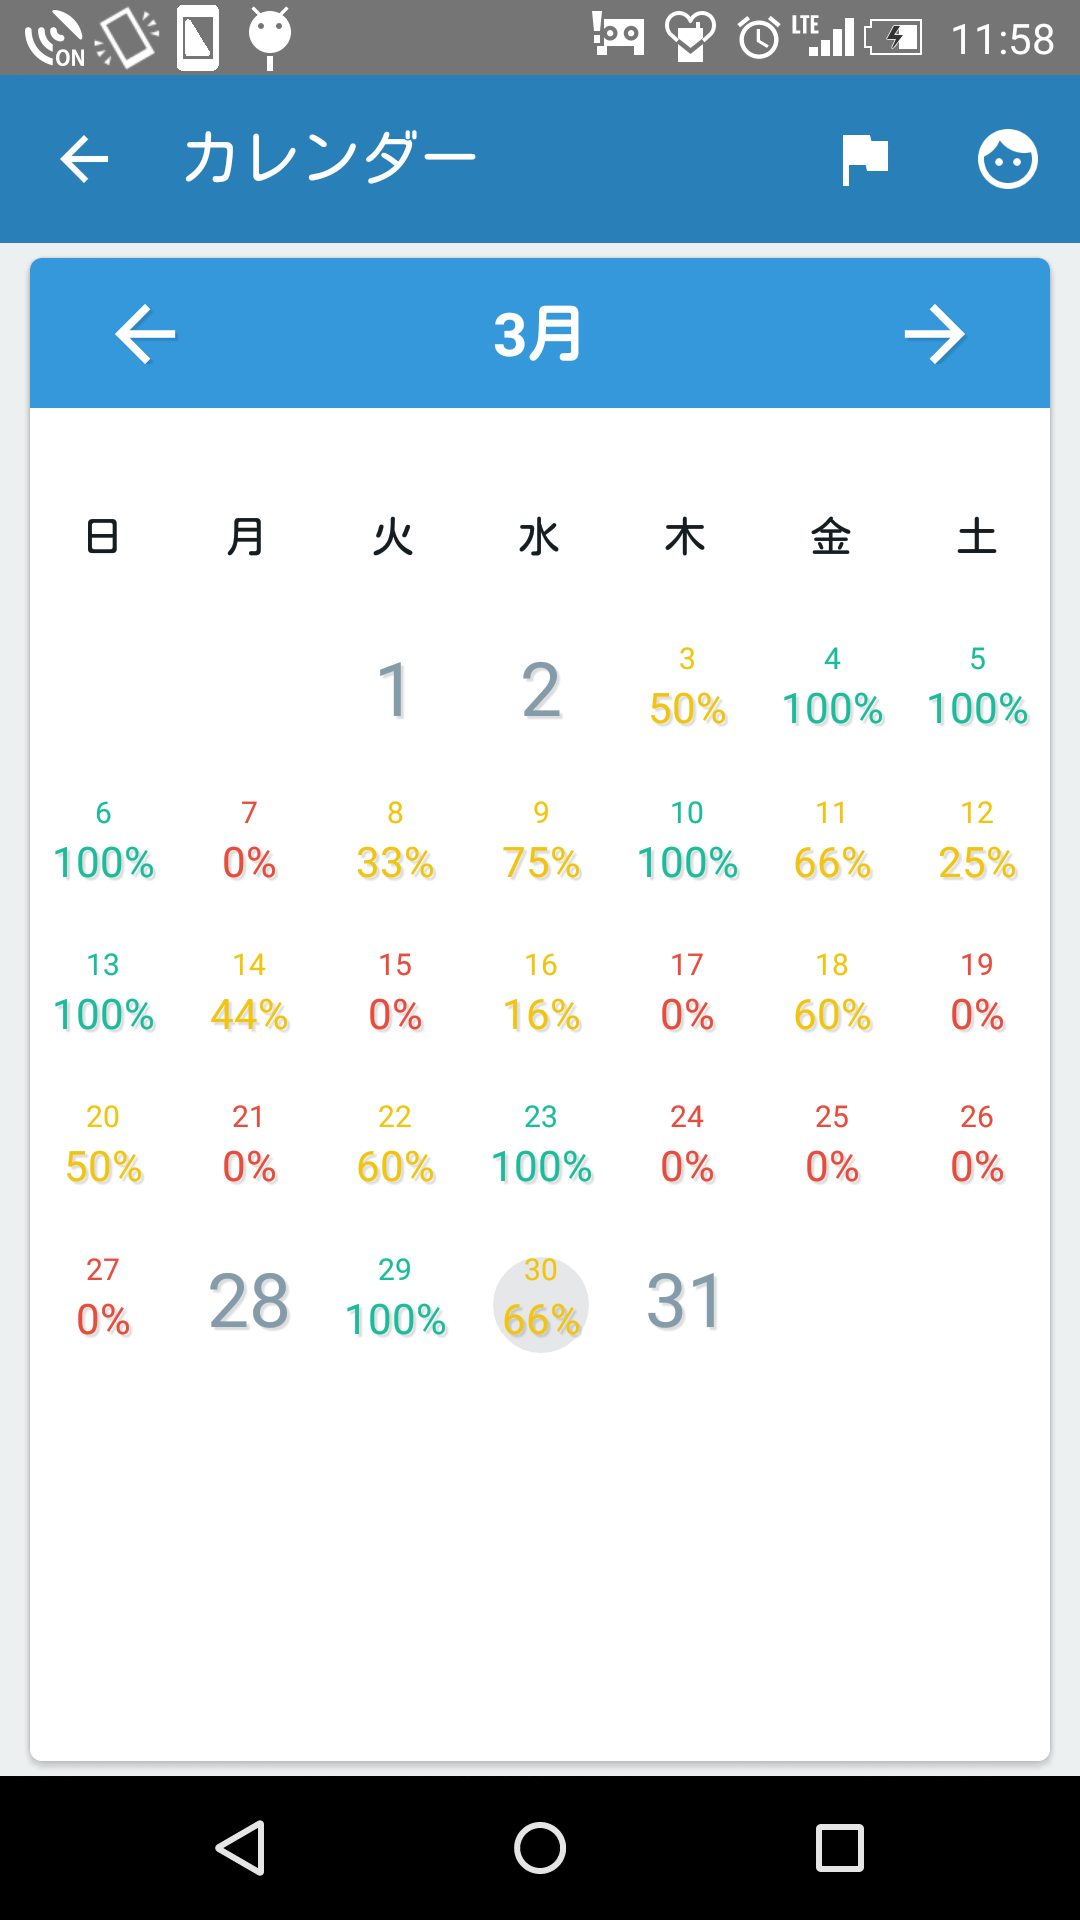
Task: Open the flag icon in the header
Action: click(865, 159)
